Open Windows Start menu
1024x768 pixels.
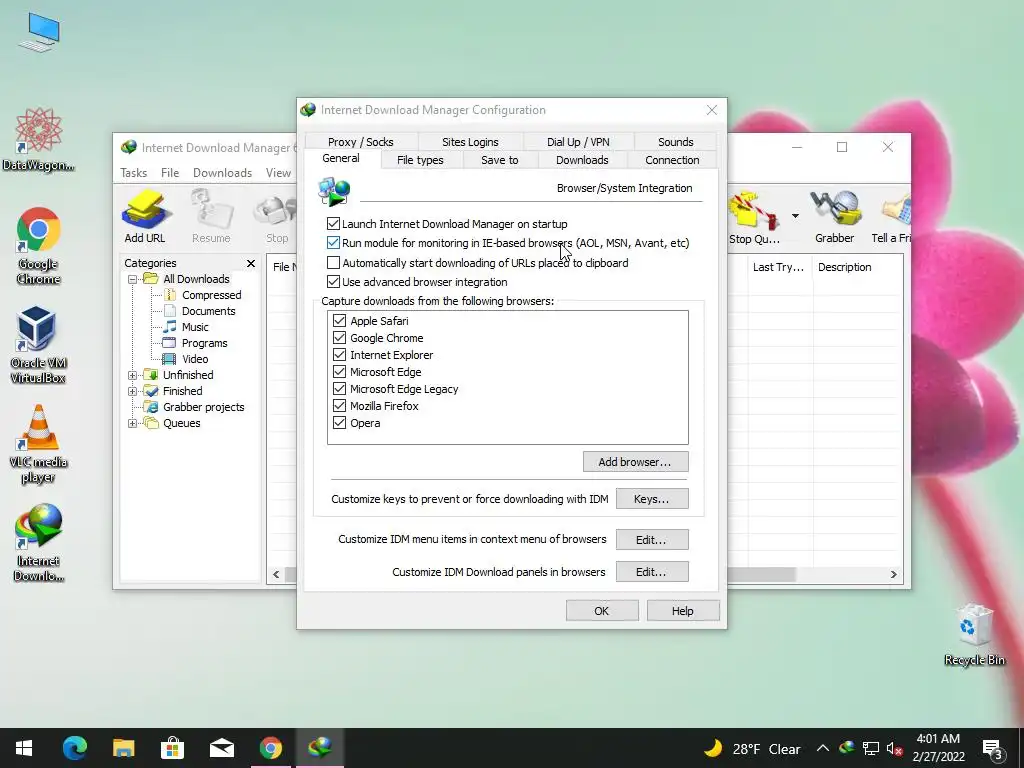24,748
